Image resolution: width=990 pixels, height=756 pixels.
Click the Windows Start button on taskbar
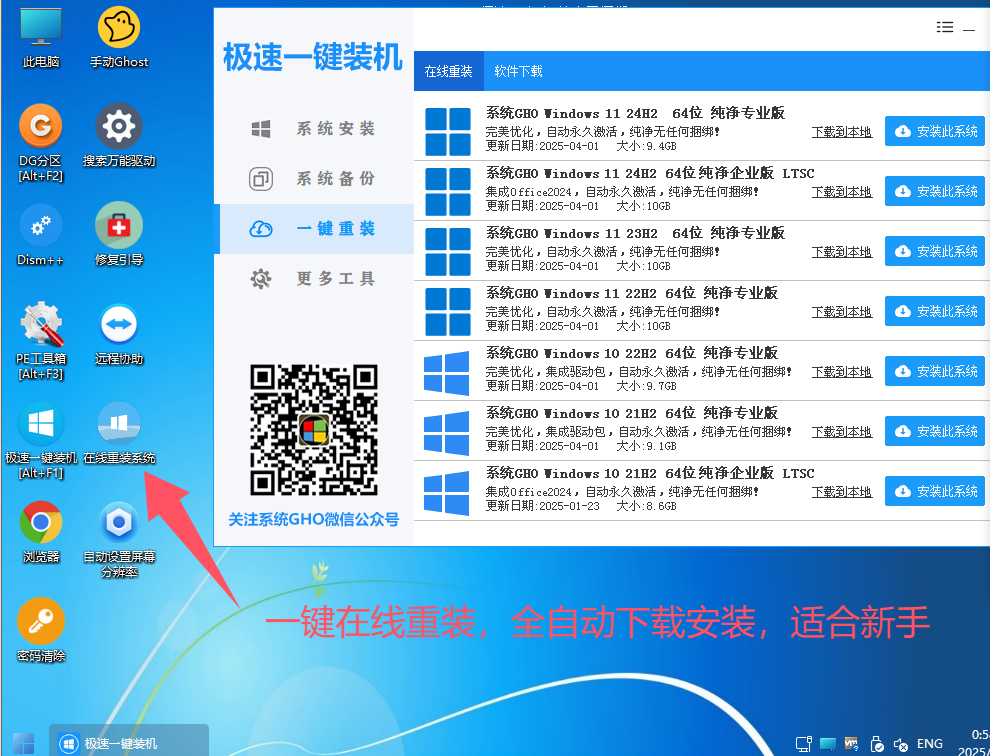23,743
